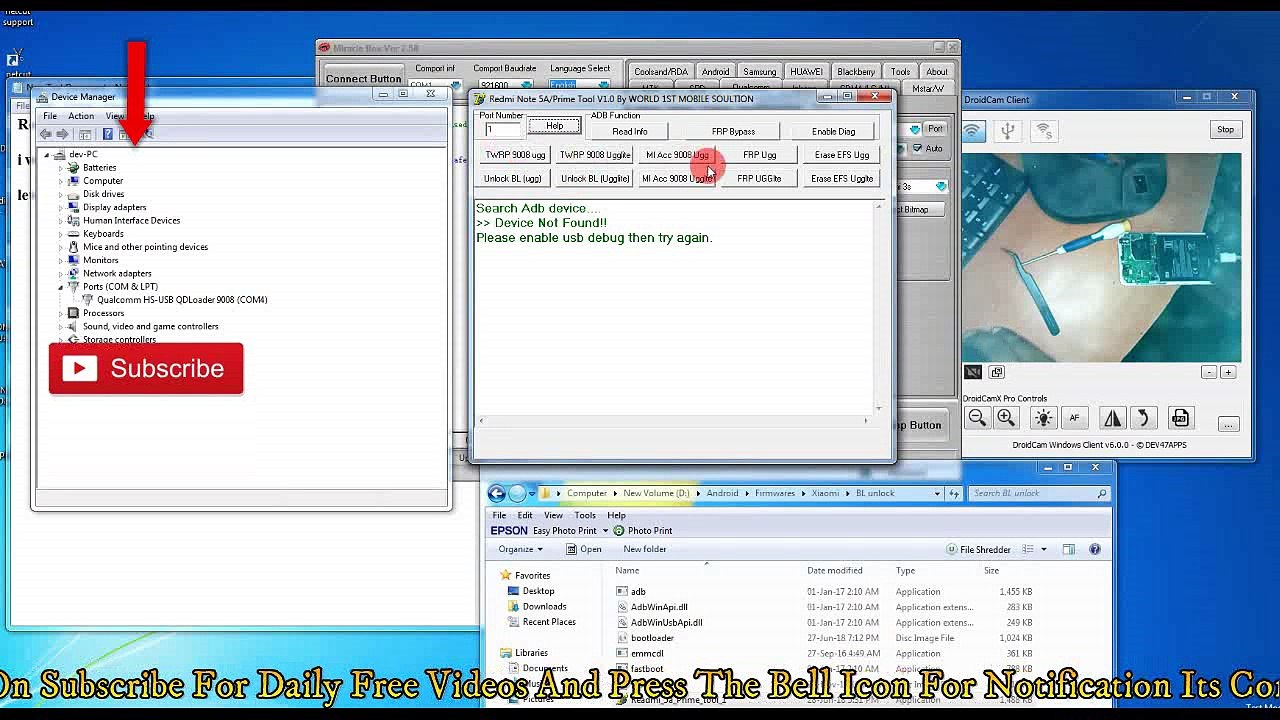Zoom in the DroidCam camera
This screenshot has height=720, width=1280.
point(1006,419)
